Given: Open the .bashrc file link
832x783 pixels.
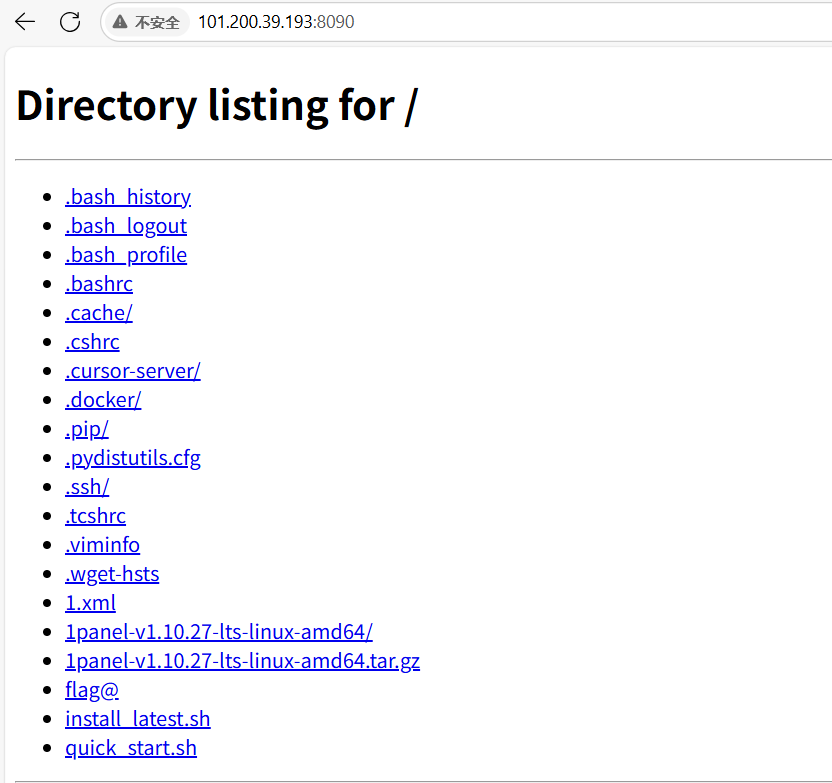Looking at the screenshot, I should tap(99, 284).
